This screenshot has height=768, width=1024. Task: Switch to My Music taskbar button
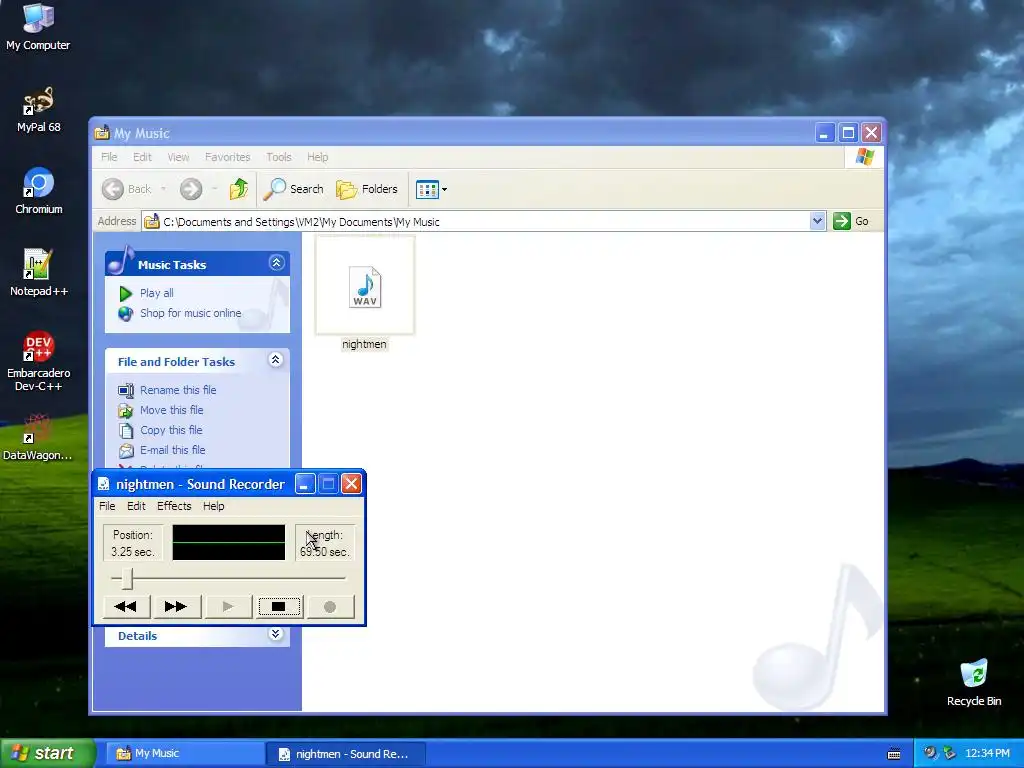click(185, 754)
